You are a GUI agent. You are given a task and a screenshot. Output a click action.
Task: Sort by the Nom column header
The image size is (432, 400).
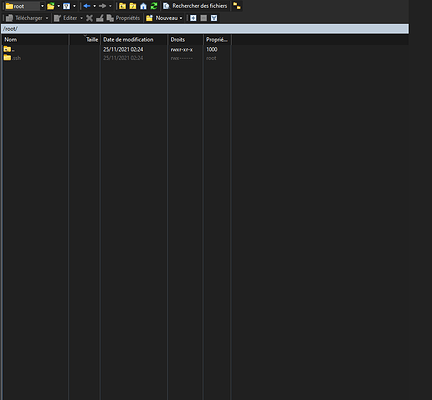point(35,40)
